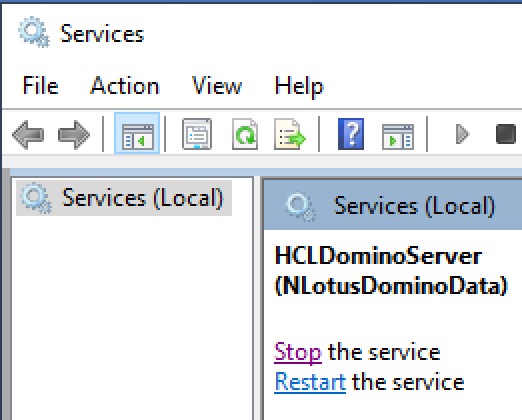Refresh the services list with the green arrow icon

coord(245,134)
